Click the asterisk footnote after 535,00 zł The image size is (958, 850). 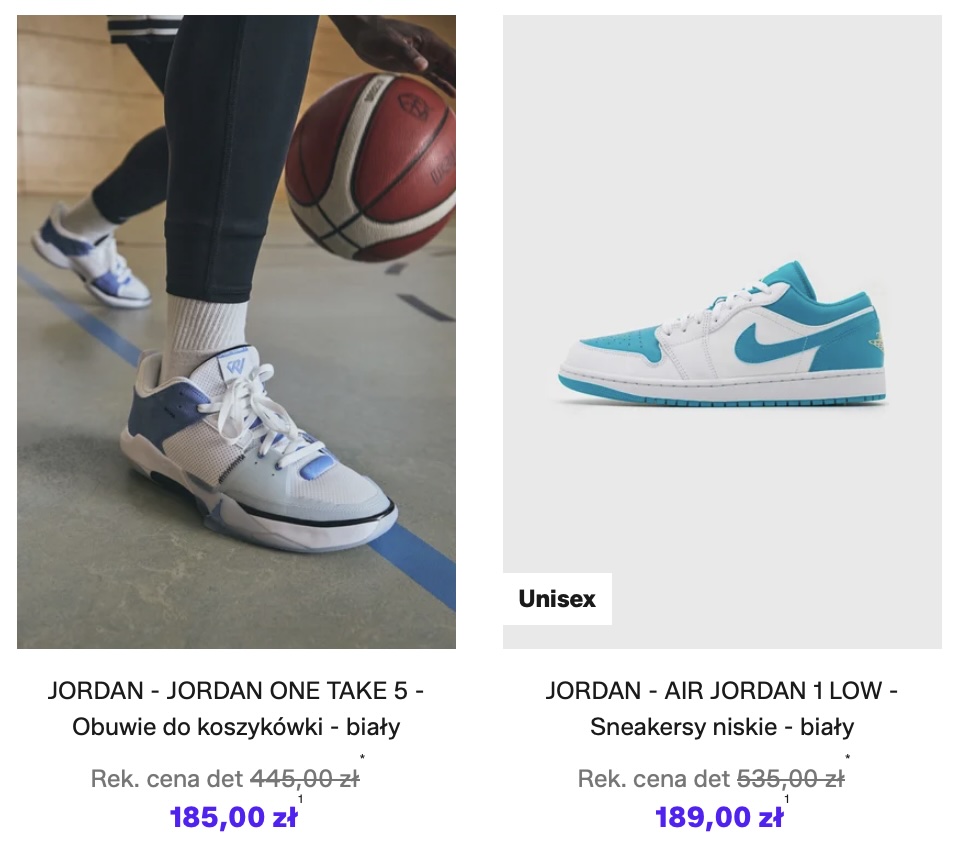pos(848,758)
